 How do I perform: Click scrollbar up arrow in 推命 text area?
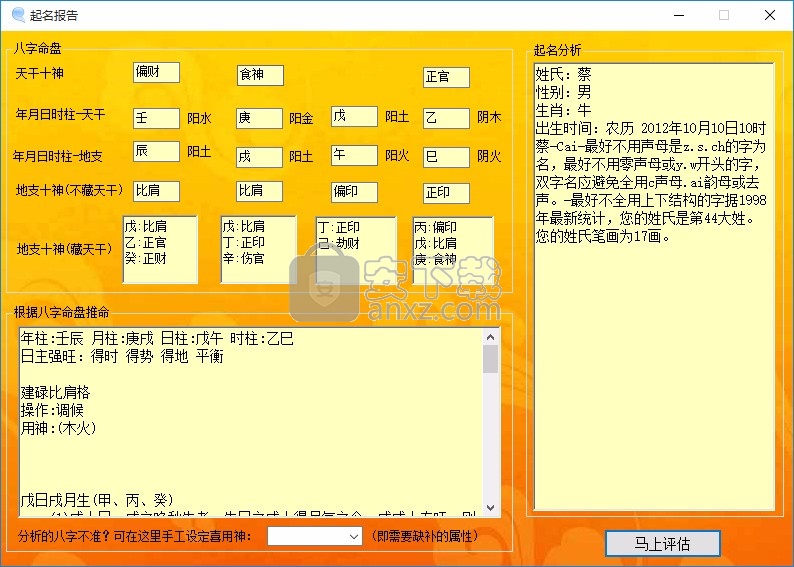coord(490,337)
